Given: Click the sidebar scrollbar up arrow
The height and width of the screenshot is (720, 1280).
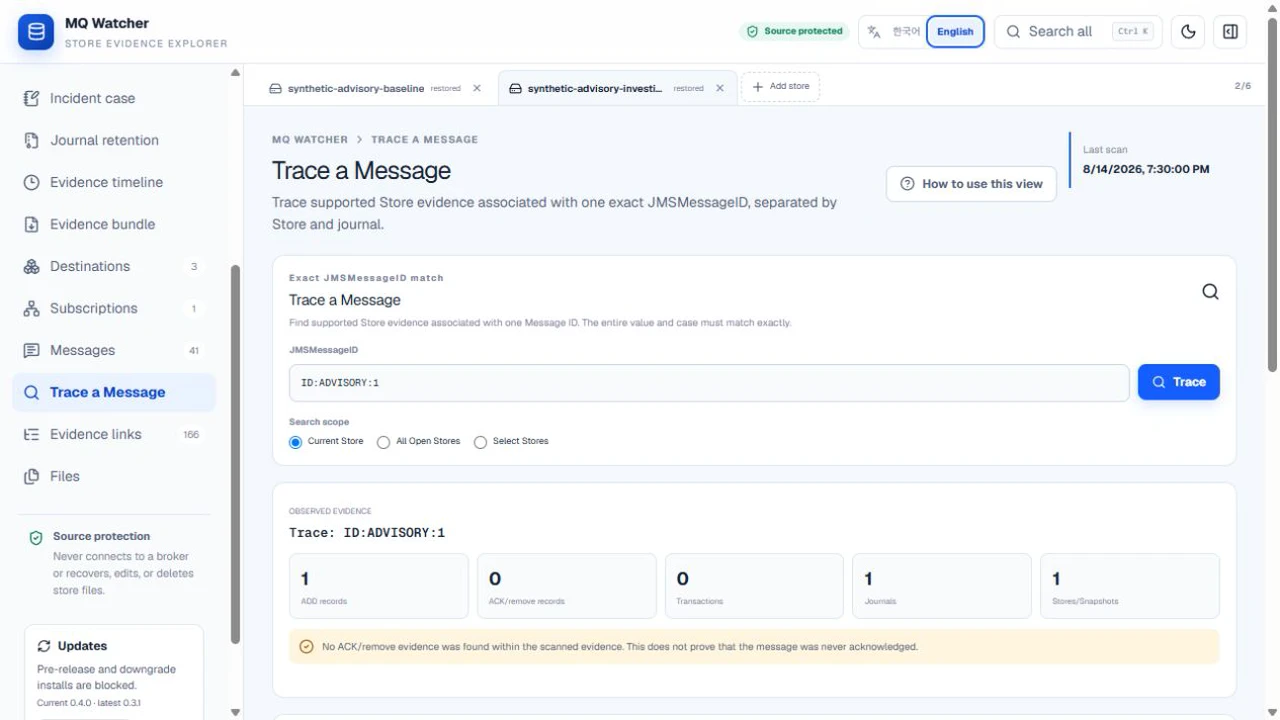Looking at the screenshot, I should pyautogui.click(x=235, y=73).
